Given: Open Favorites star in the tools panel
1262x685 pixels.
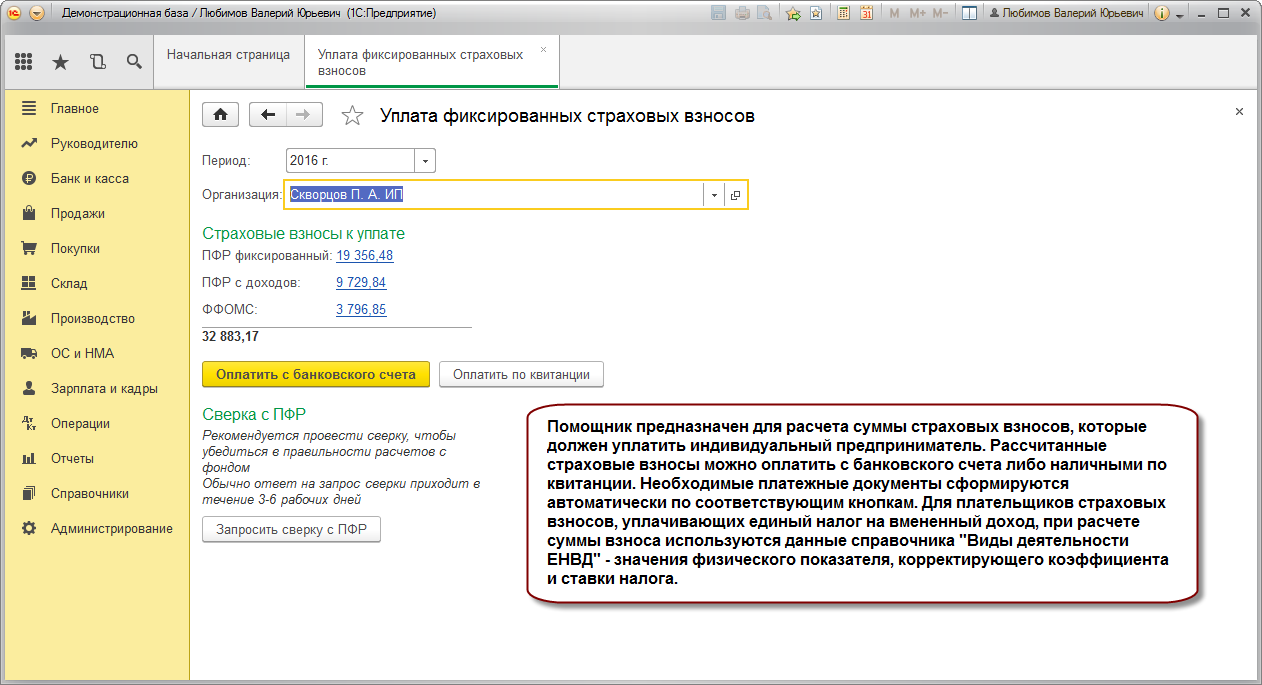Looking at the screenshot, I should click(x=60, y=62).
